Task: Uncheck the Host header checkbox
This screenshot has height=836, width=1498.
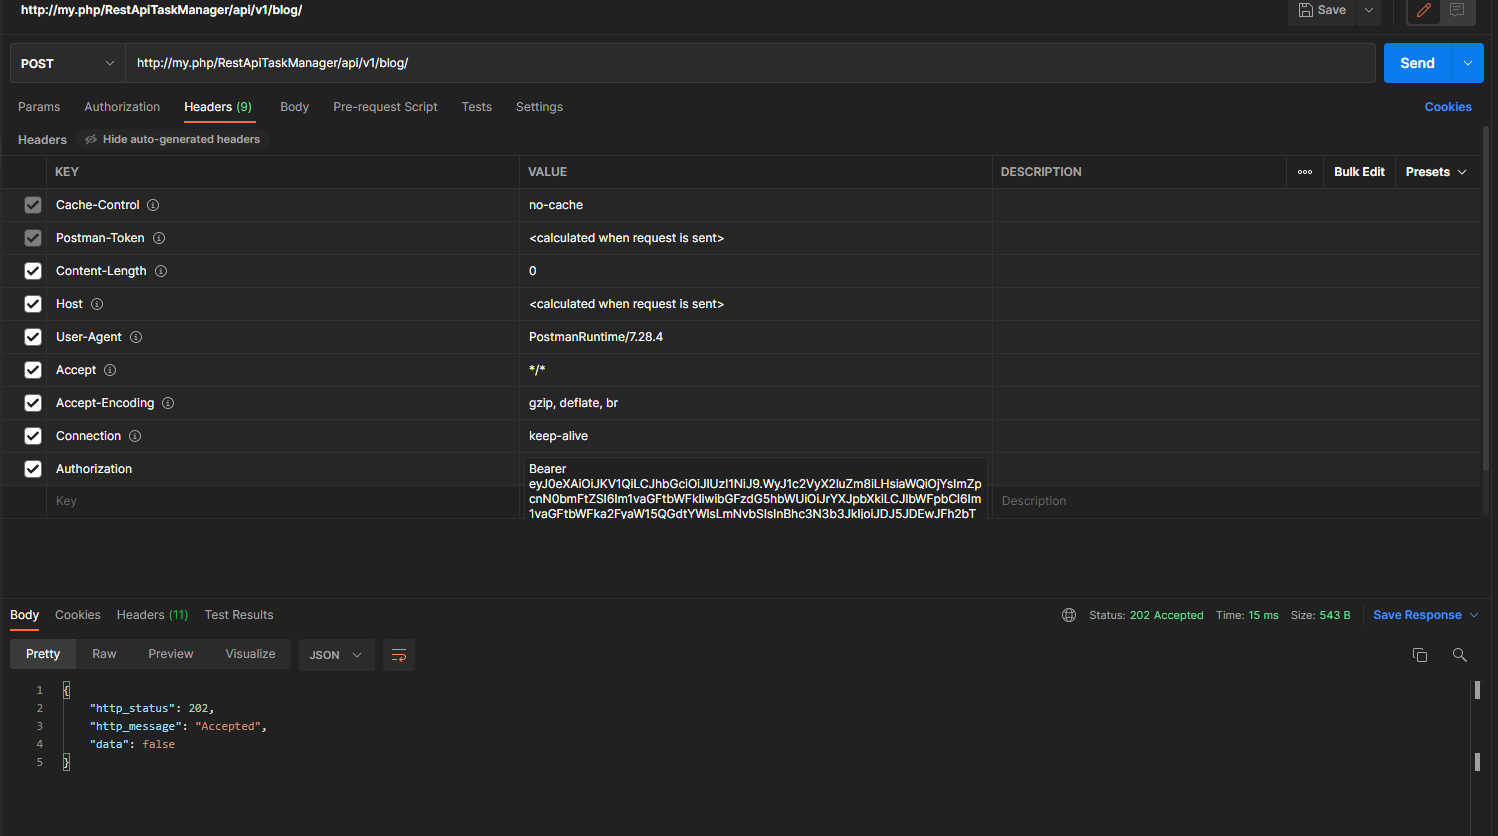Action: 33,304
